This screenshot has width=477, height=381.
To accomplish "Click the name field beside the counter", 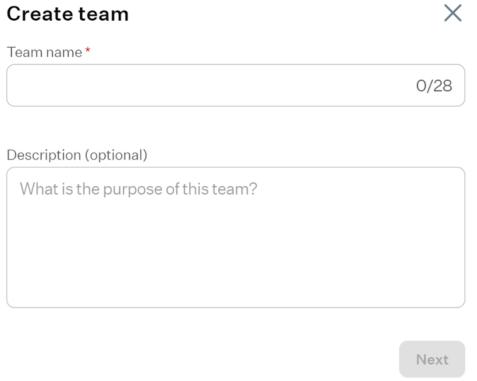I will (383, 85).
